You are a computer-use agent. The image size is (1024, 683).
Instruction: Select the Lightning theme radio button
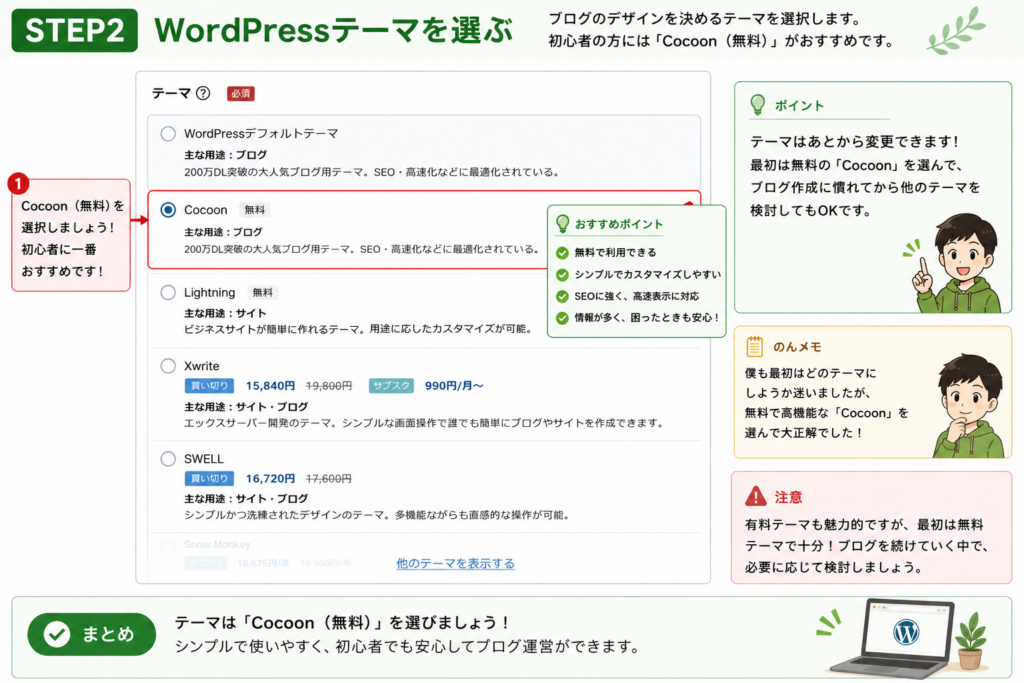tap(168, 293)
